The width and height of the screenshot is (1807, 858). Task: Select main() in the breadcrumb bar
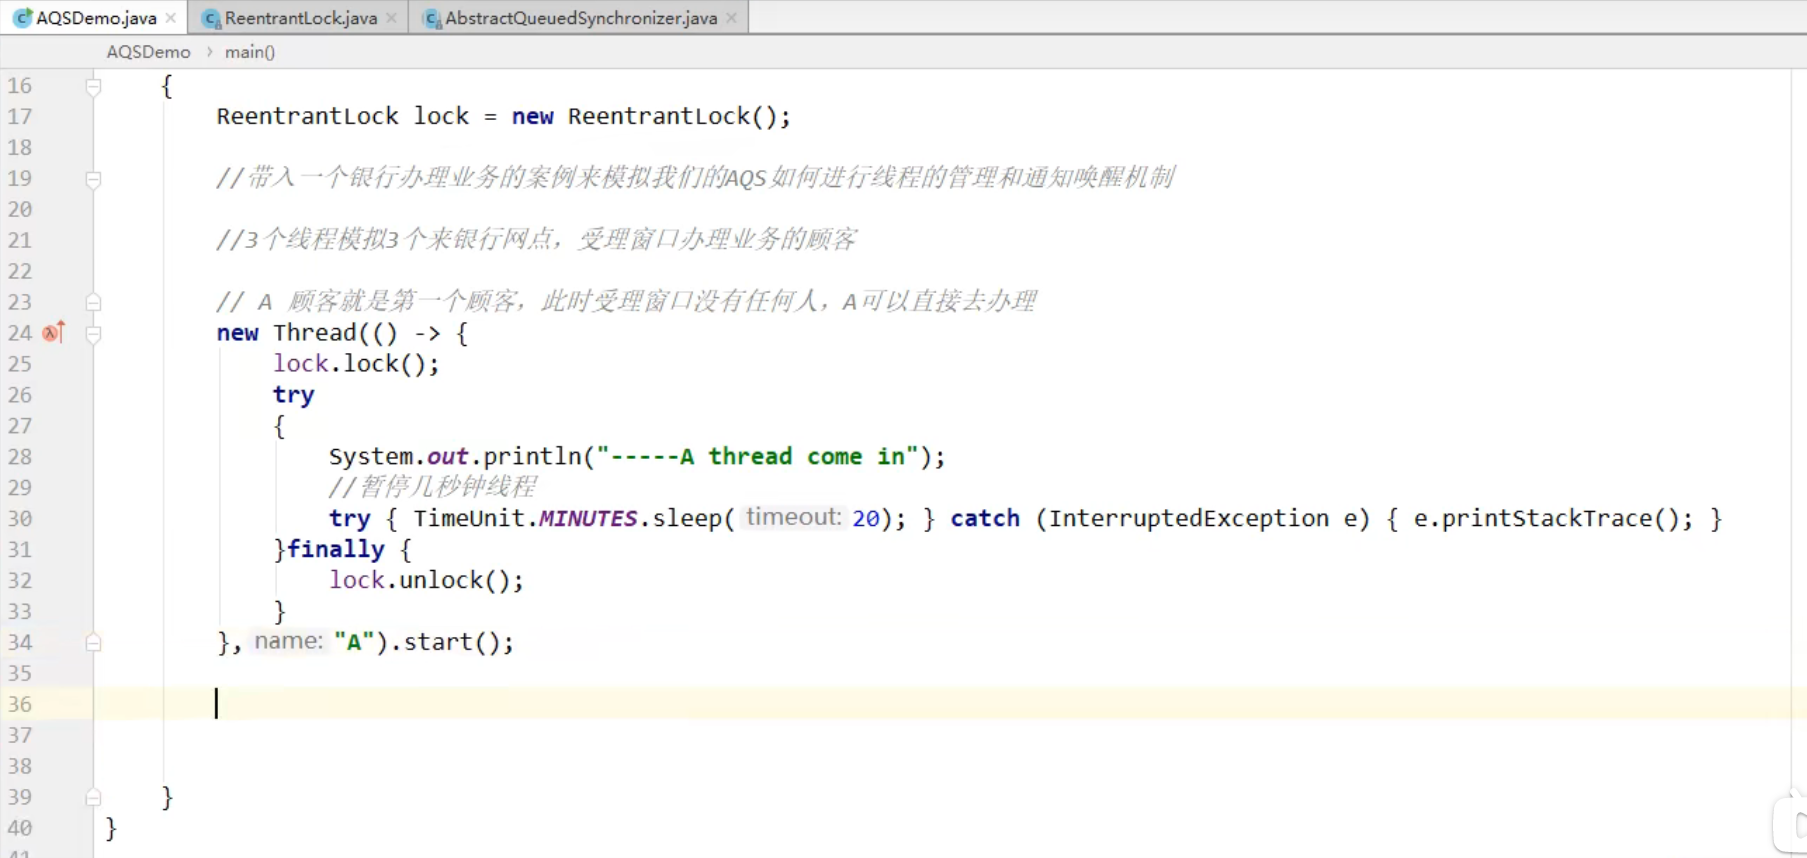[x=250, y=52]
